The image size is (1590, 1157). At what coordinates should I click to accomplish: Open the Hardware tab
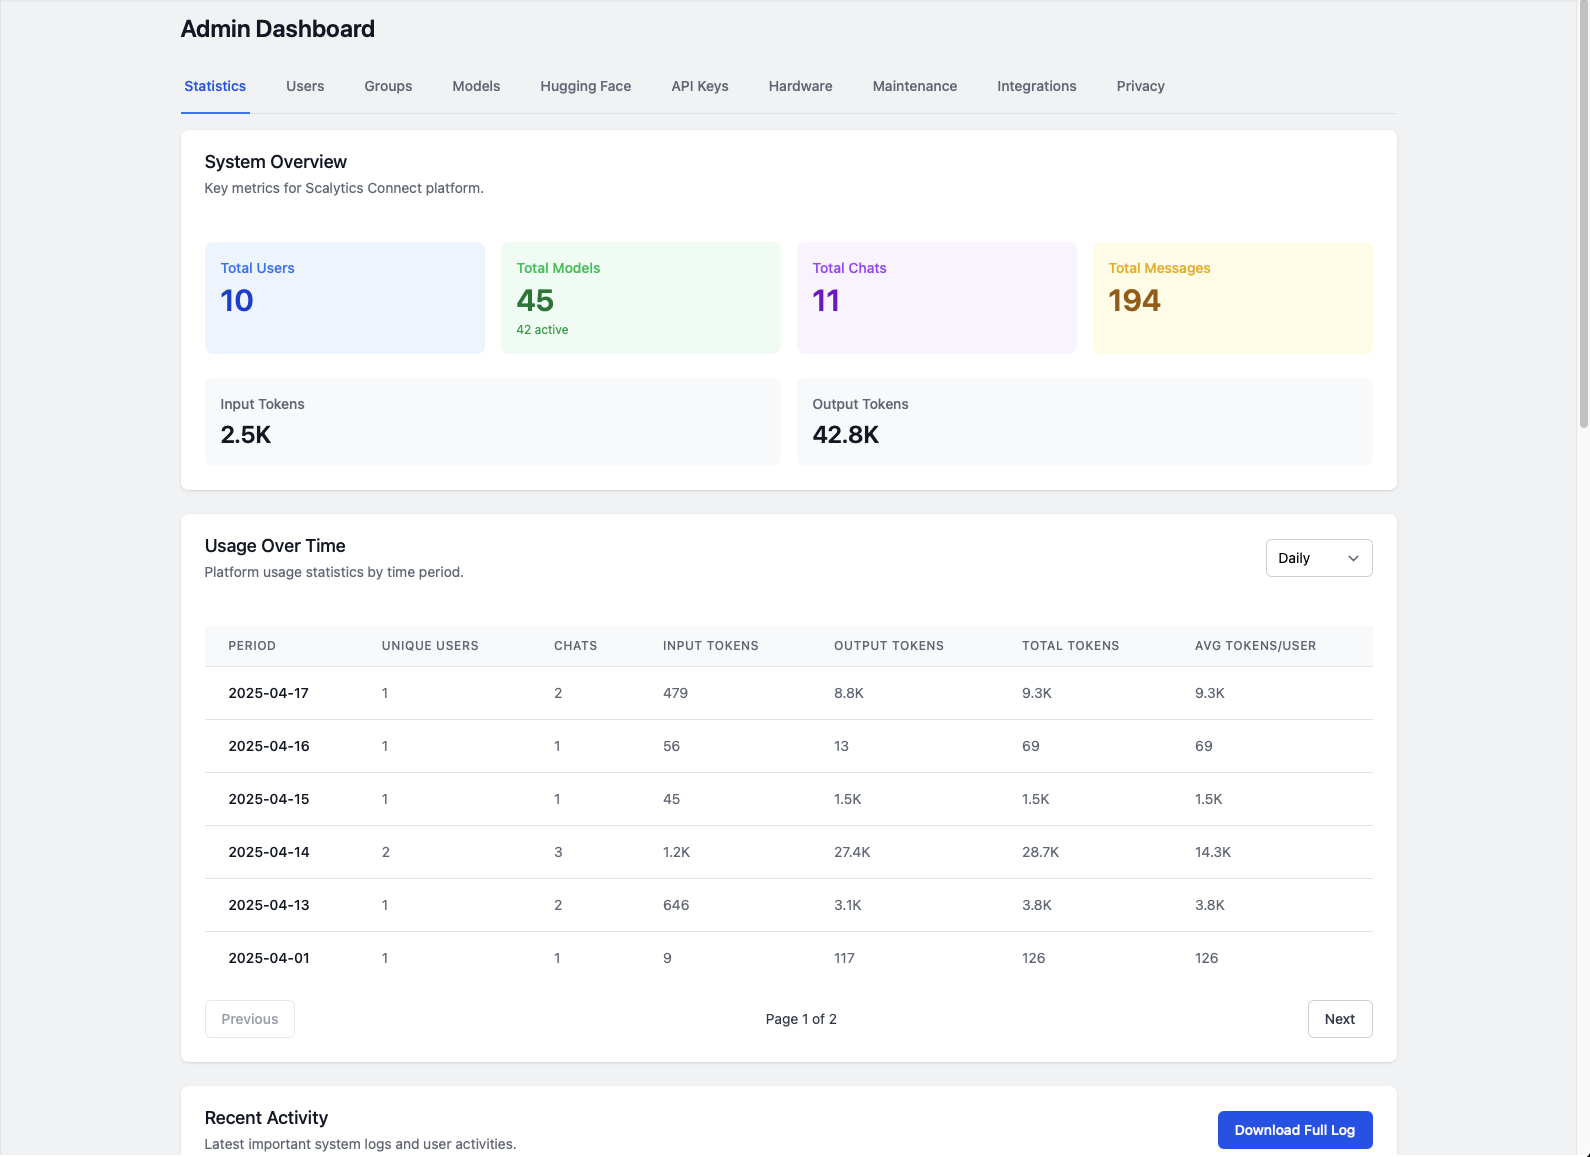coord(801,86)
